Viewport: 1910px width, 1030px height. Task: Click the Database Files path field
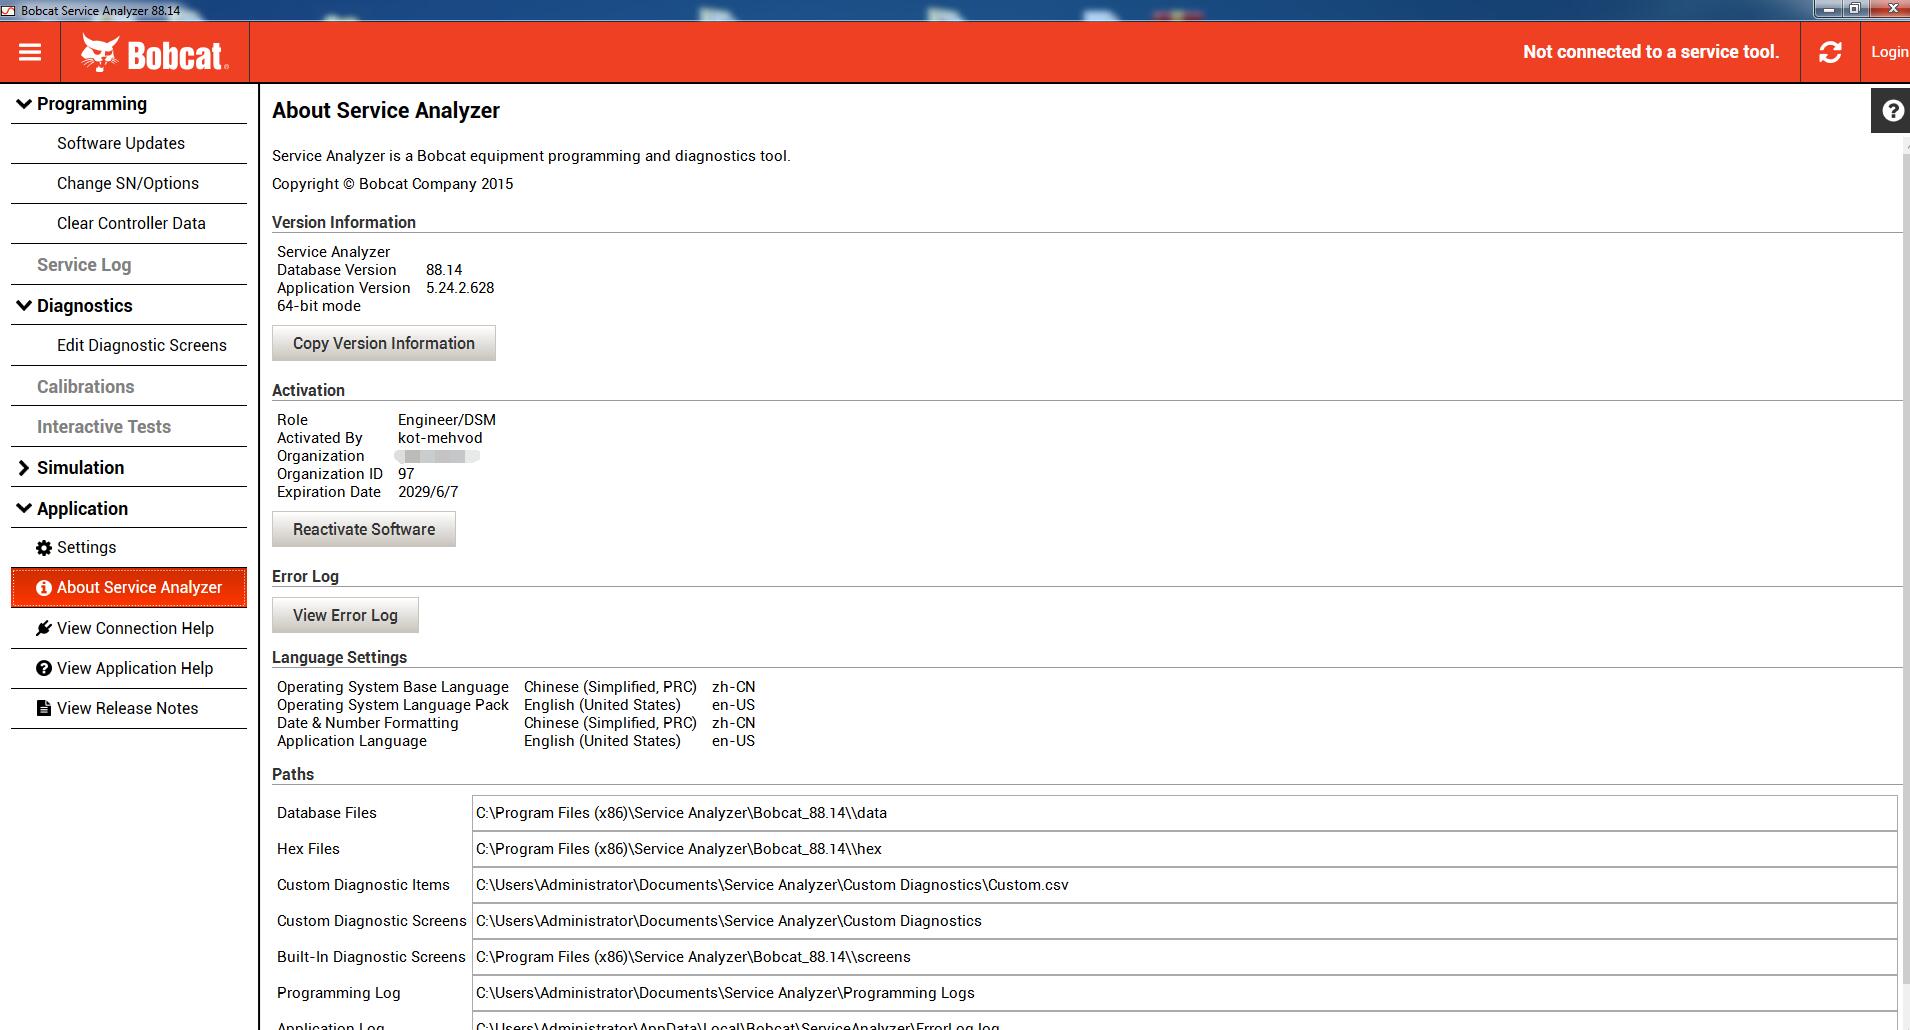(1184, 813)
